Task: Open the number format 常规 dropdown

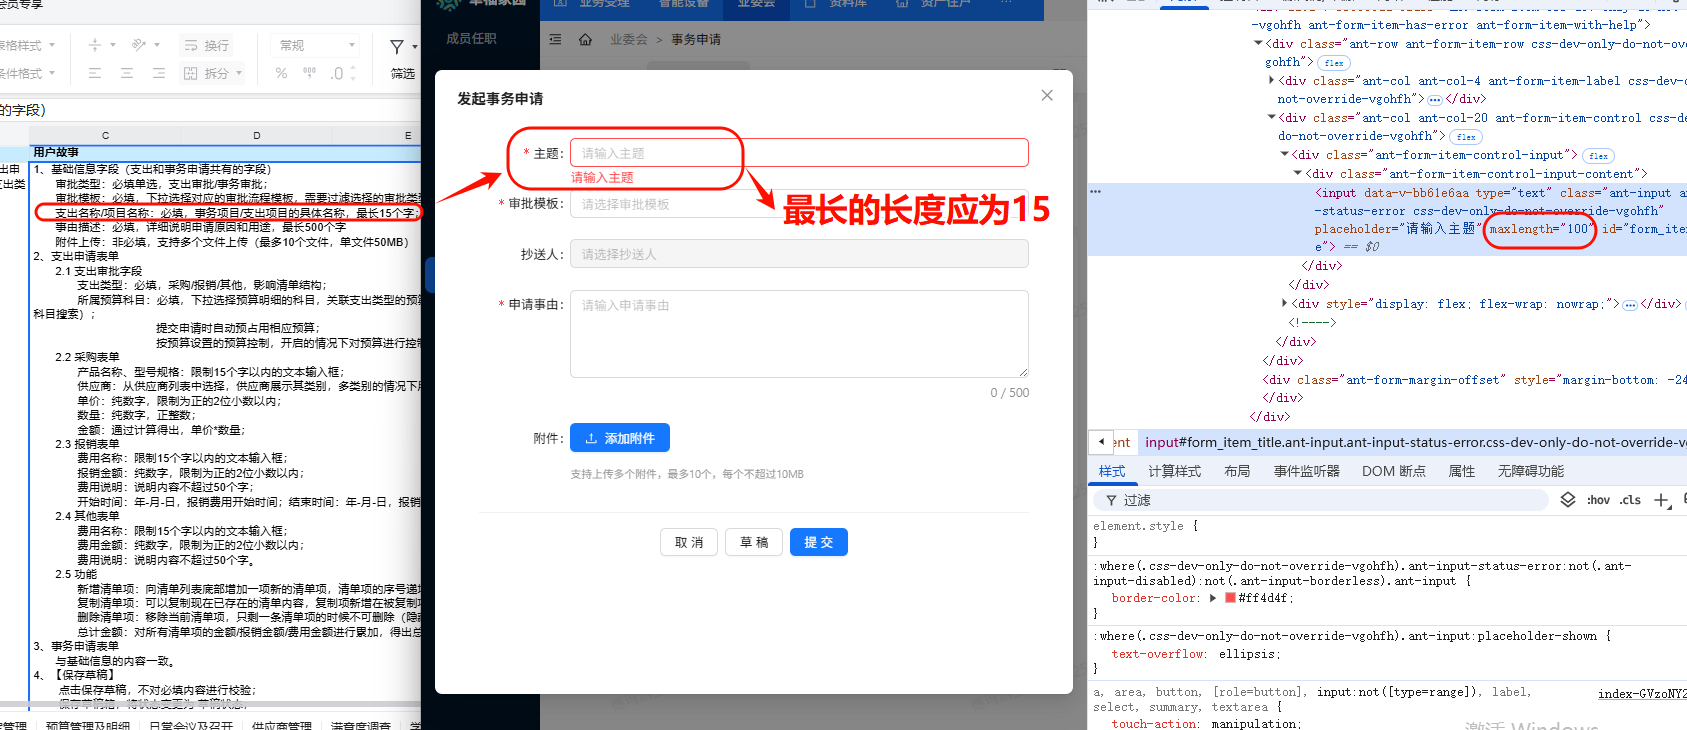Action: 316,45
